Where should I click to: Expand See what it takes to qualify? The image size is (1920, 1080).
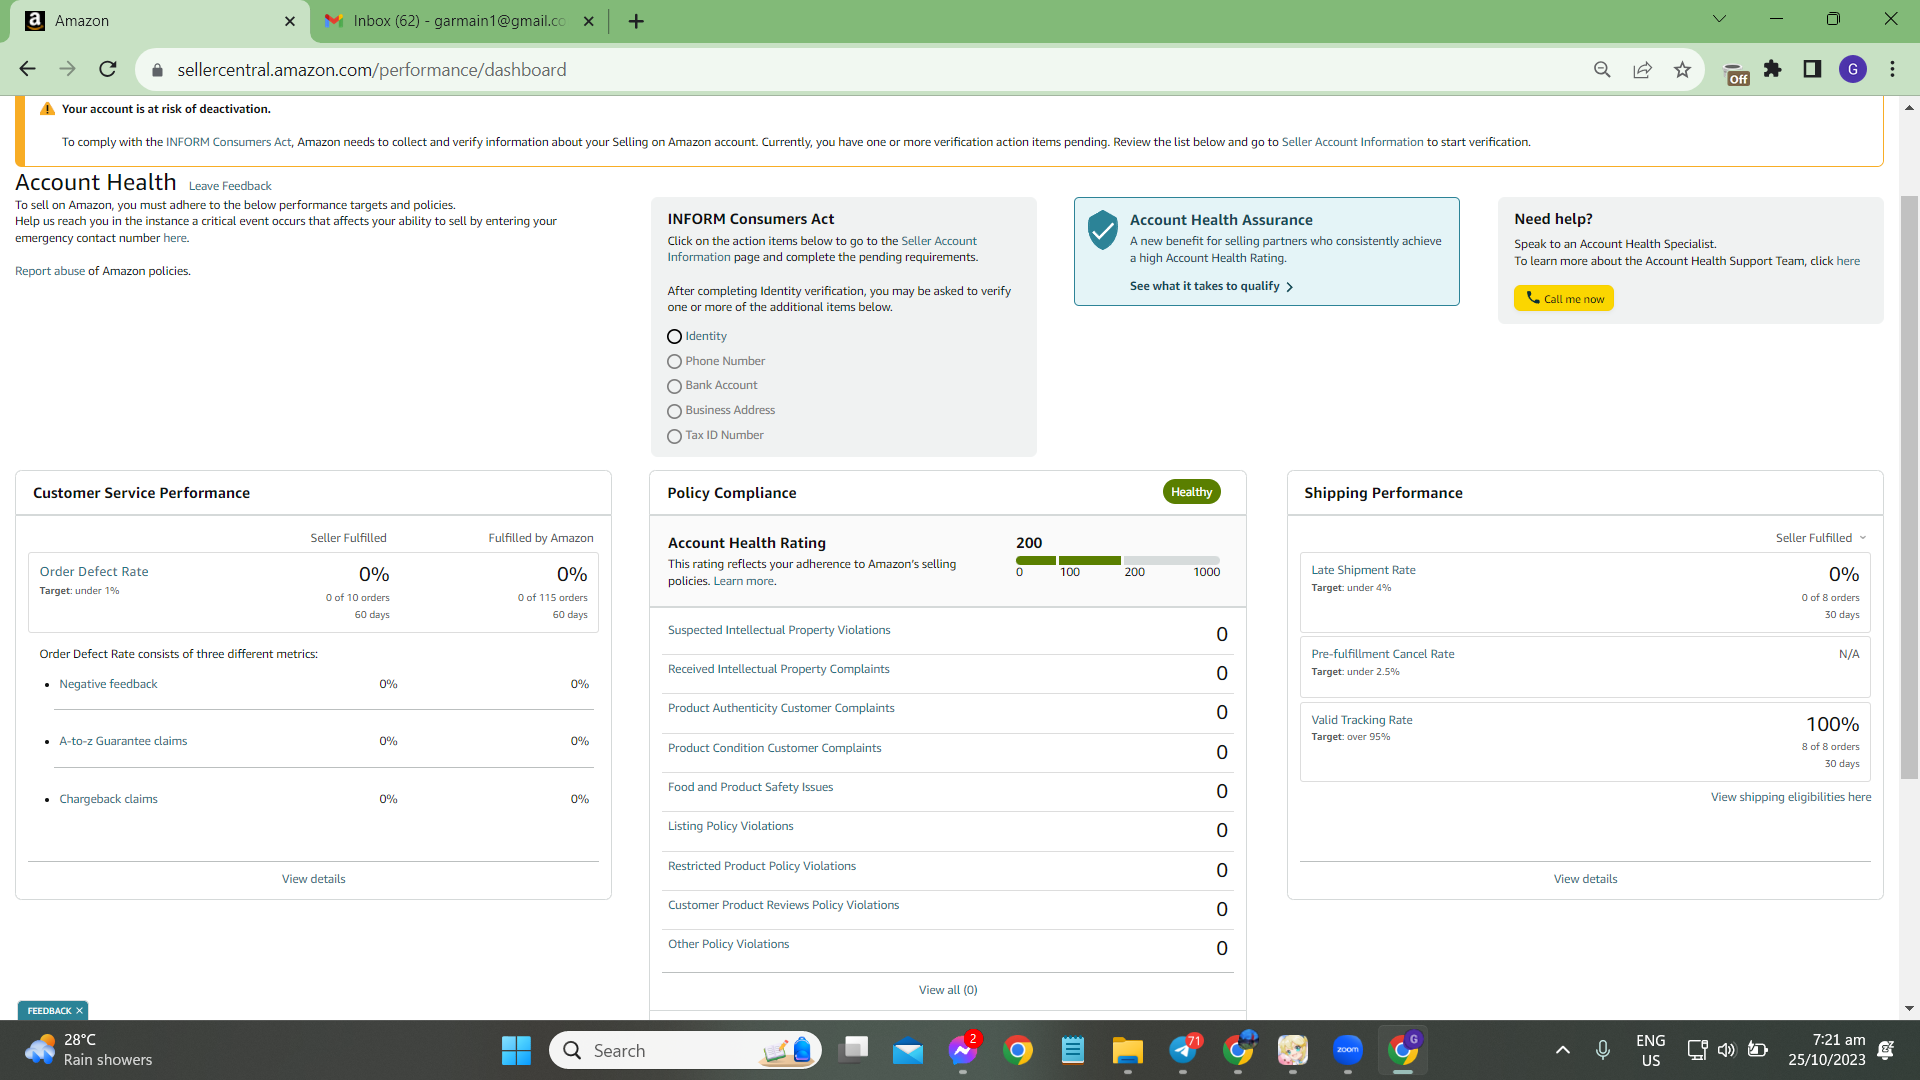pos(1211,286)
